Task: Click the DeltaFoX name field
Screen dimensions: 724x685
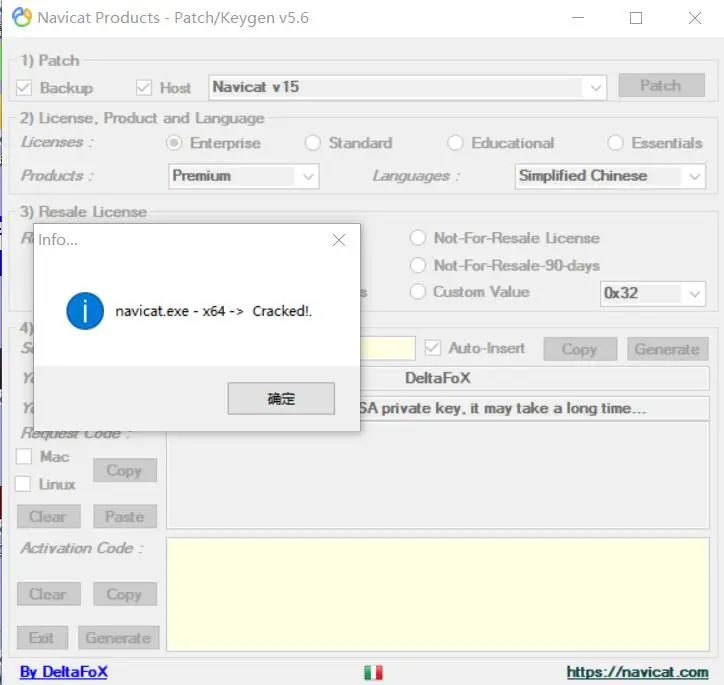Action: pos(534,378)
